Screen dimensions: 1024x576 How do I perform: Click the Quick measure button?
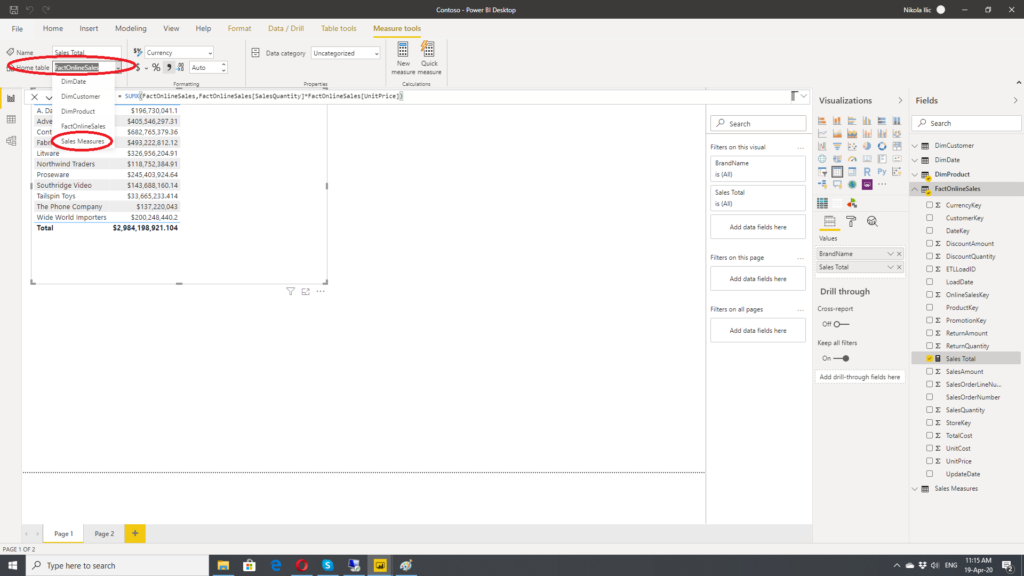429,58
